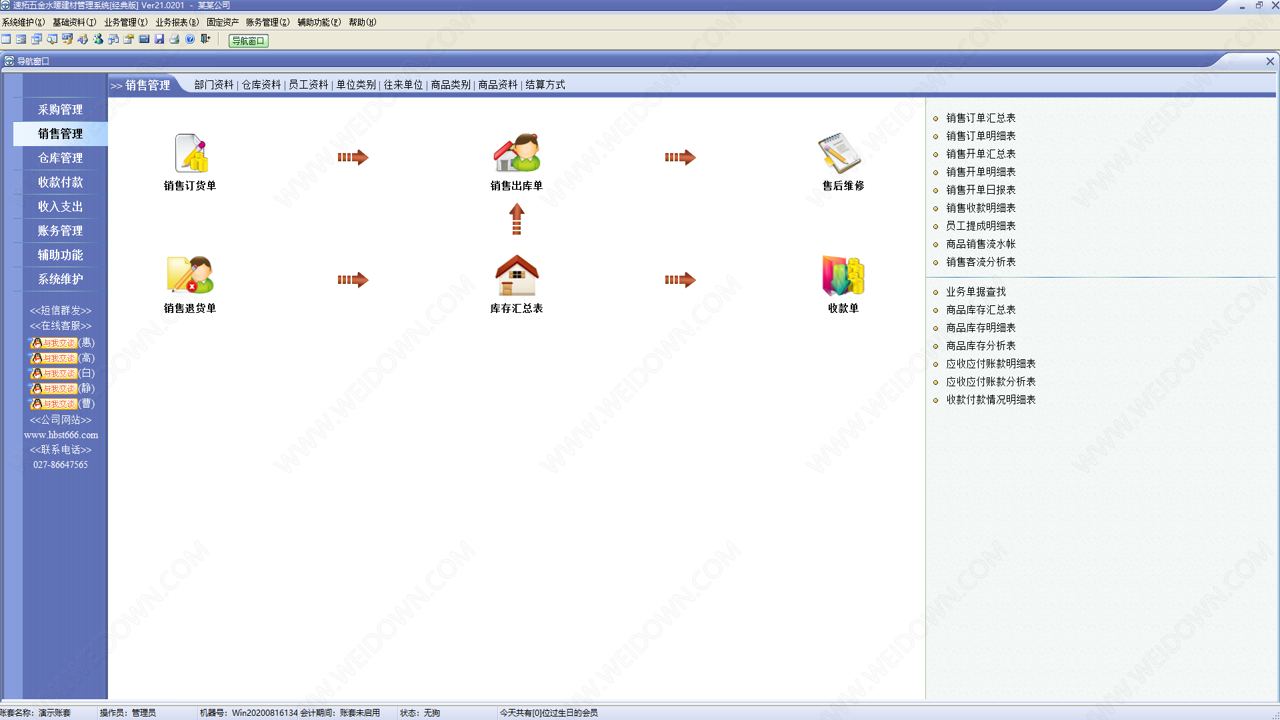Open the 商品库存分析表 report link

click(980, 346)
